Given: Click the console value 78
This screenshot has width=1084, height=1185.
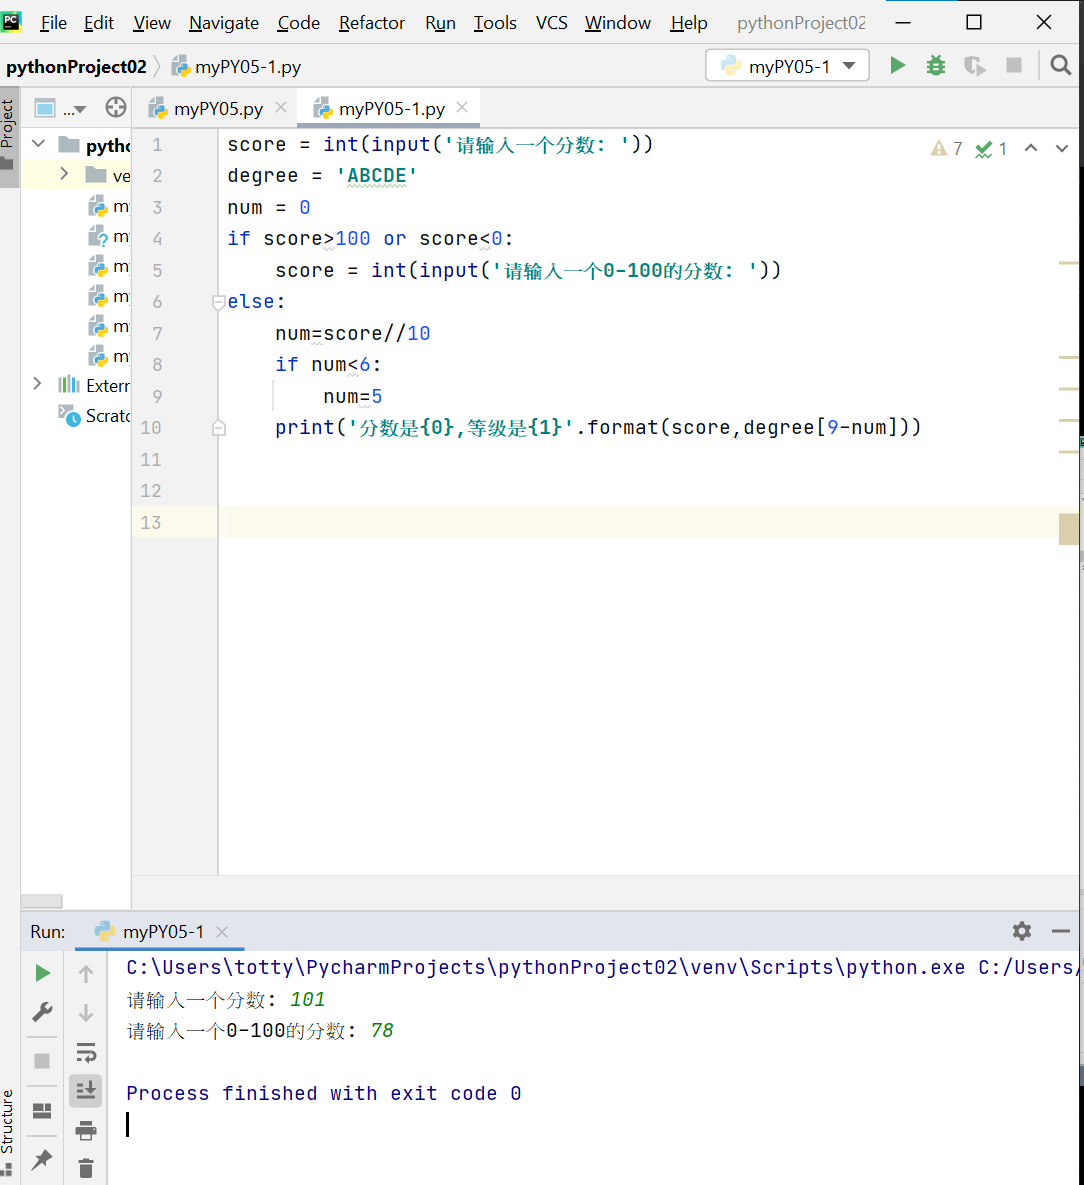Looking at the screenshot, I should tap(382, 1031).
